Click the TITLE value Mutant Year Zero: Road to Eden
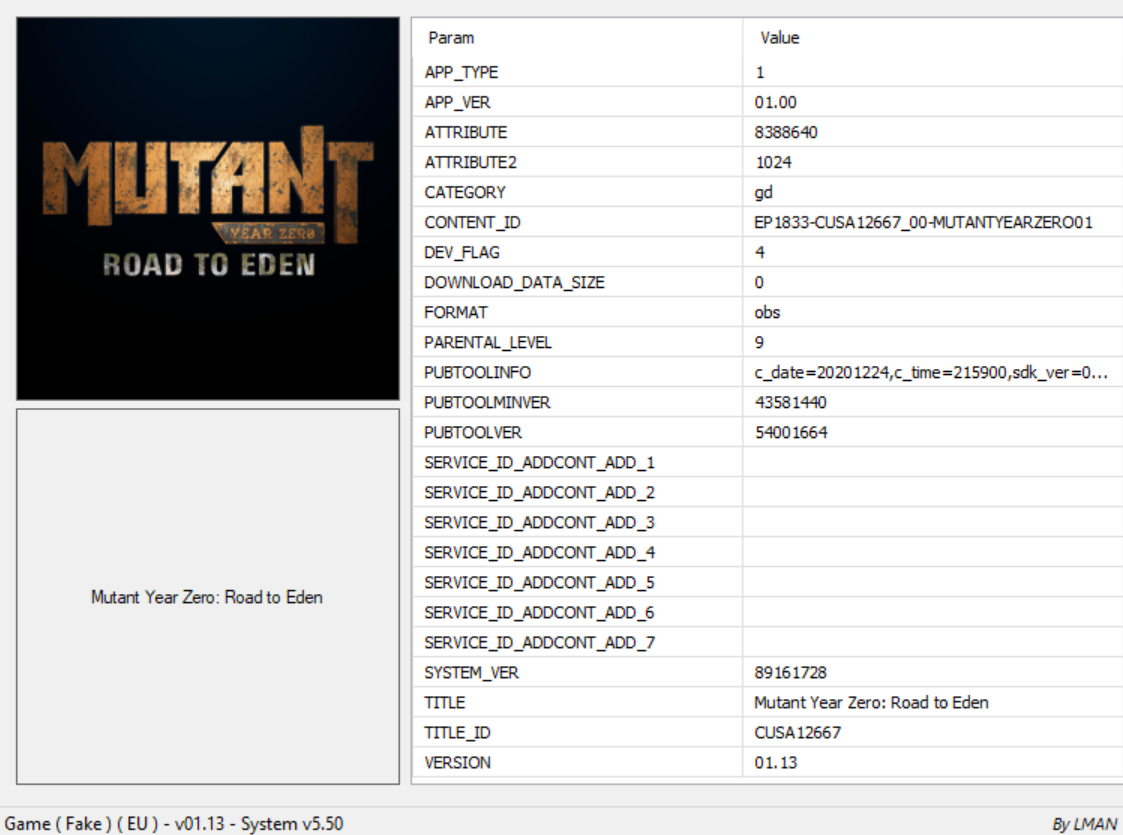The width and height of the screenshot is (1123, 835). click(x=872, y=703)
